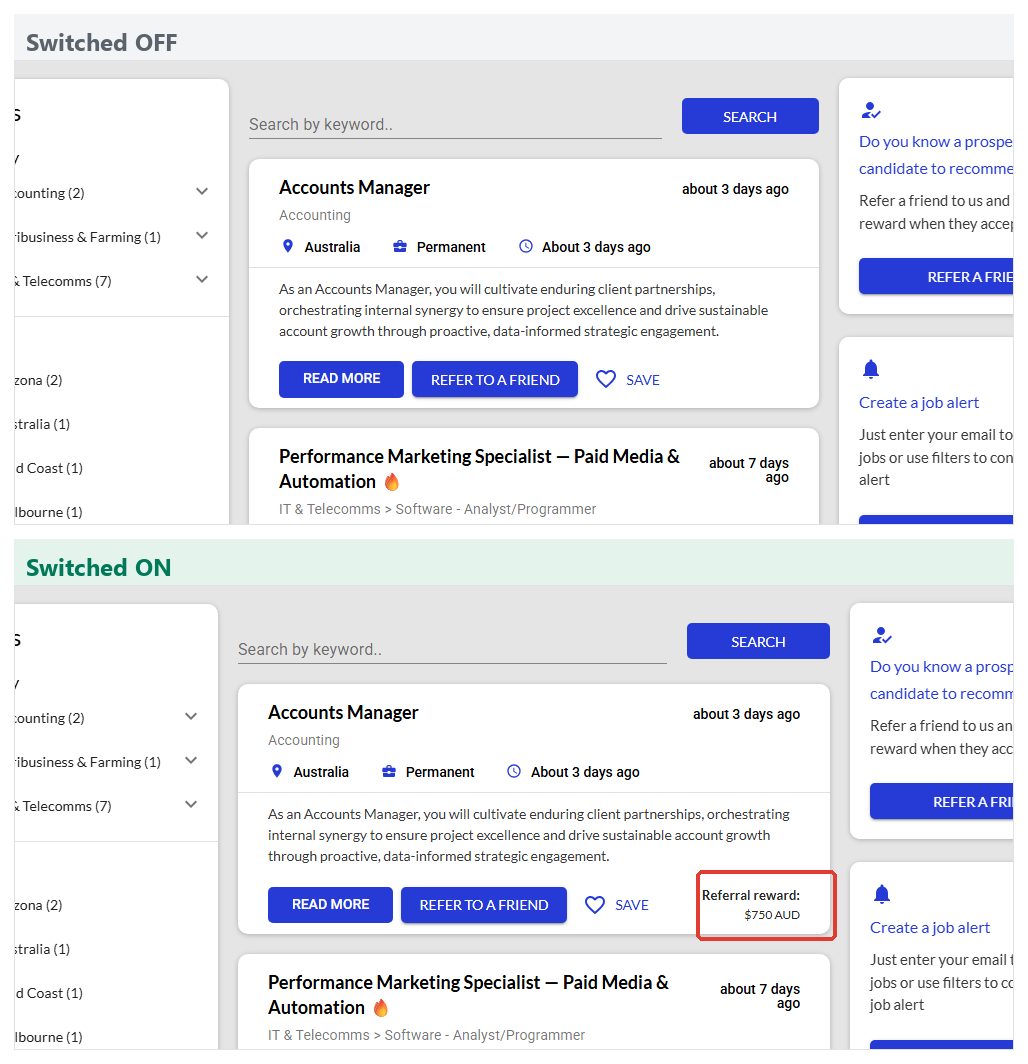Click bell icon above top Create a job alert
Screen dimensions: 1028x1064
871,369
